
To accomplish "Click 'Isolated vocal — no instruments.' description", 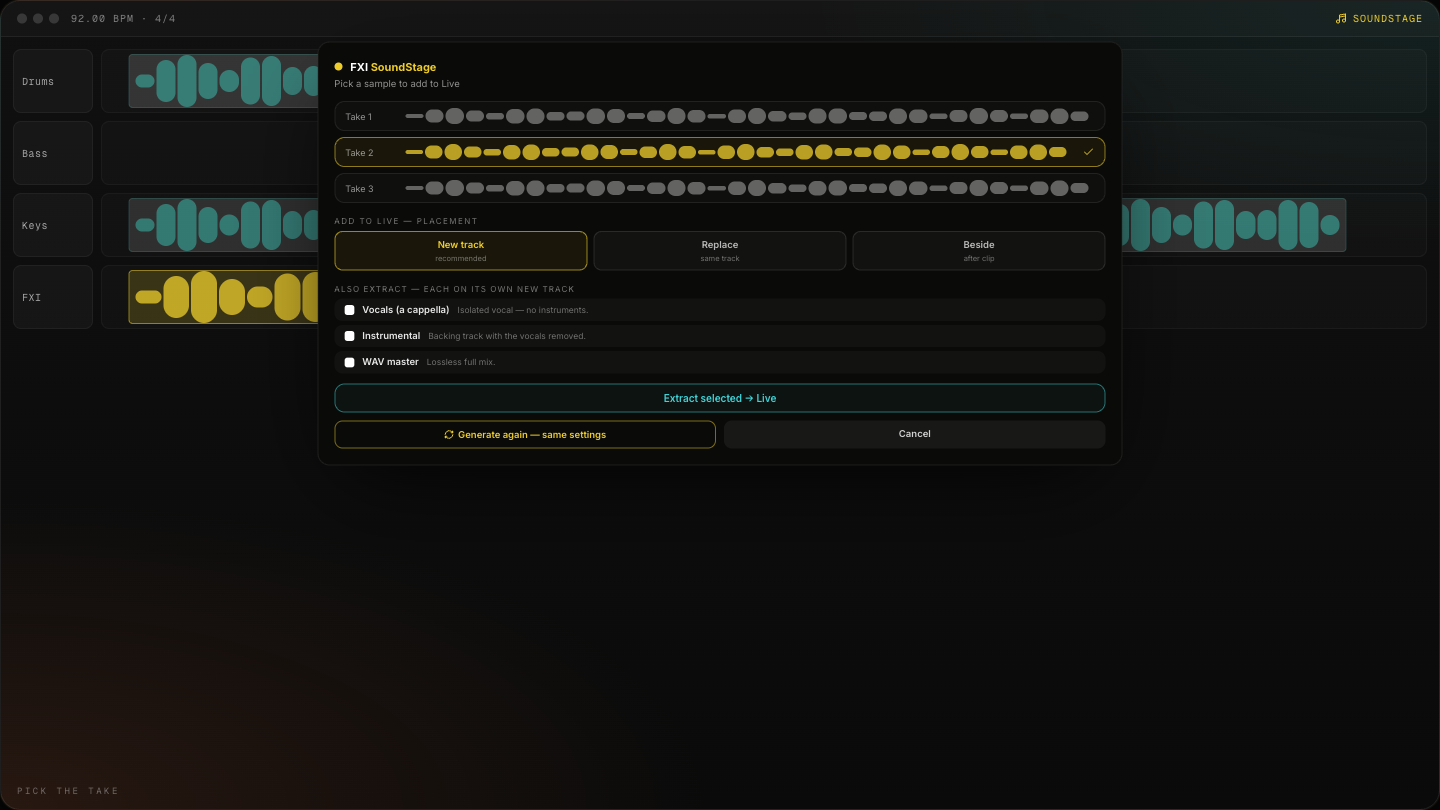I will (x=522, y=310).
